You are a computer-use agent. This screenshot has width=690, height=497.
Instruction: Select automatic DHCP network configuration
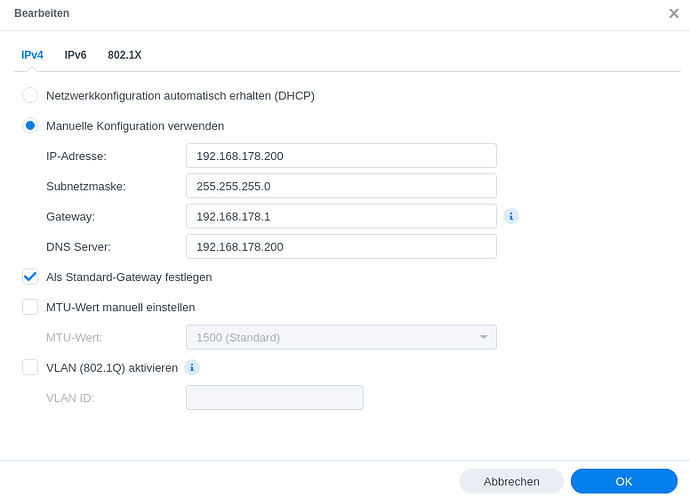pyautogui.click(x=30, y=95)
